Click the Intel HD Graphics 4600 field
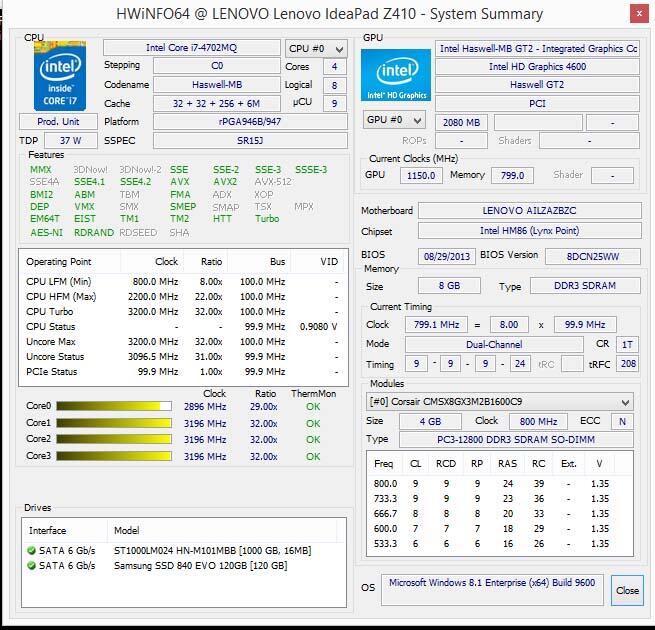 537,67
